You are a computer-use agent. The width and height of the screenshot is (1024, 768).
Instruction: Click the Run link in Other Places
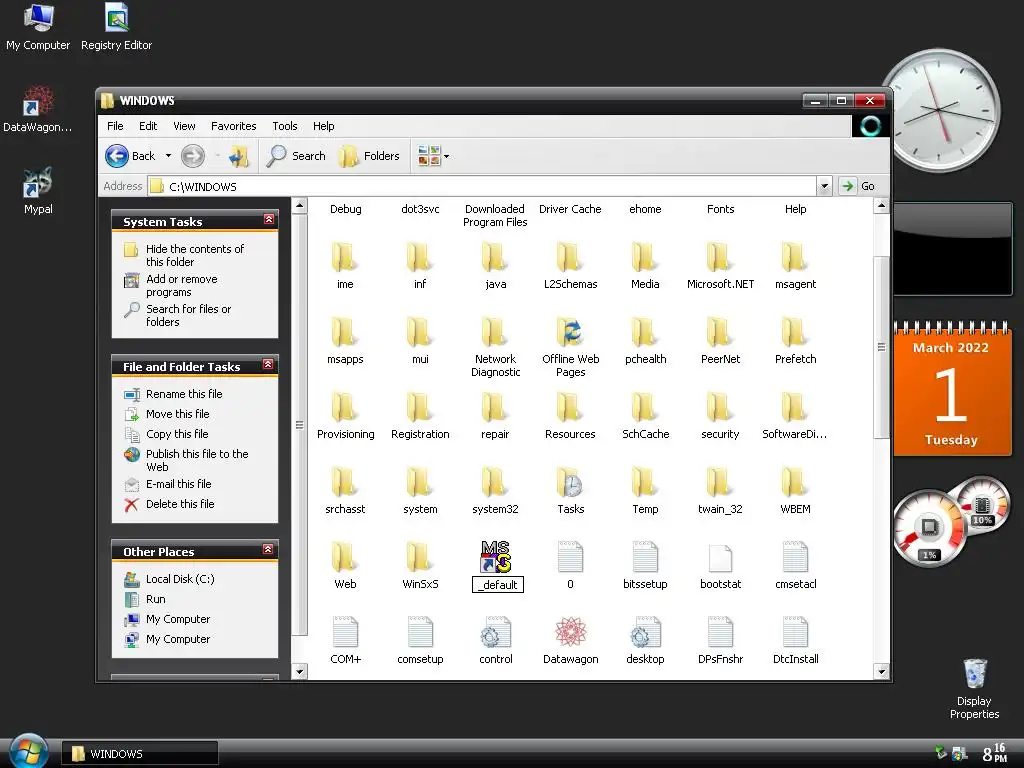(155, 599)
